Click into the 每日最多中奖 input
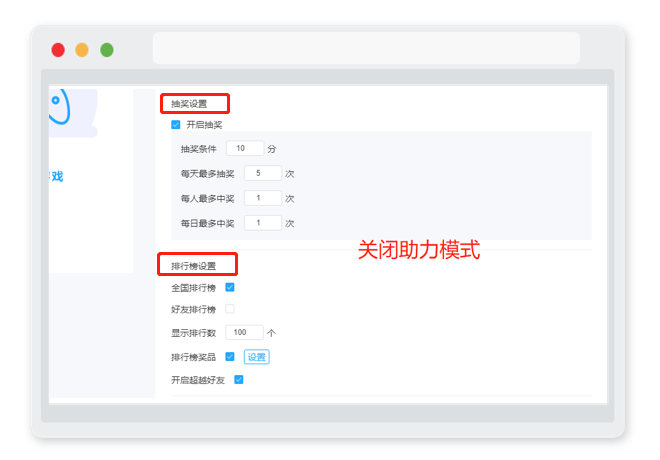660x460 pixels. coord(263,223)
